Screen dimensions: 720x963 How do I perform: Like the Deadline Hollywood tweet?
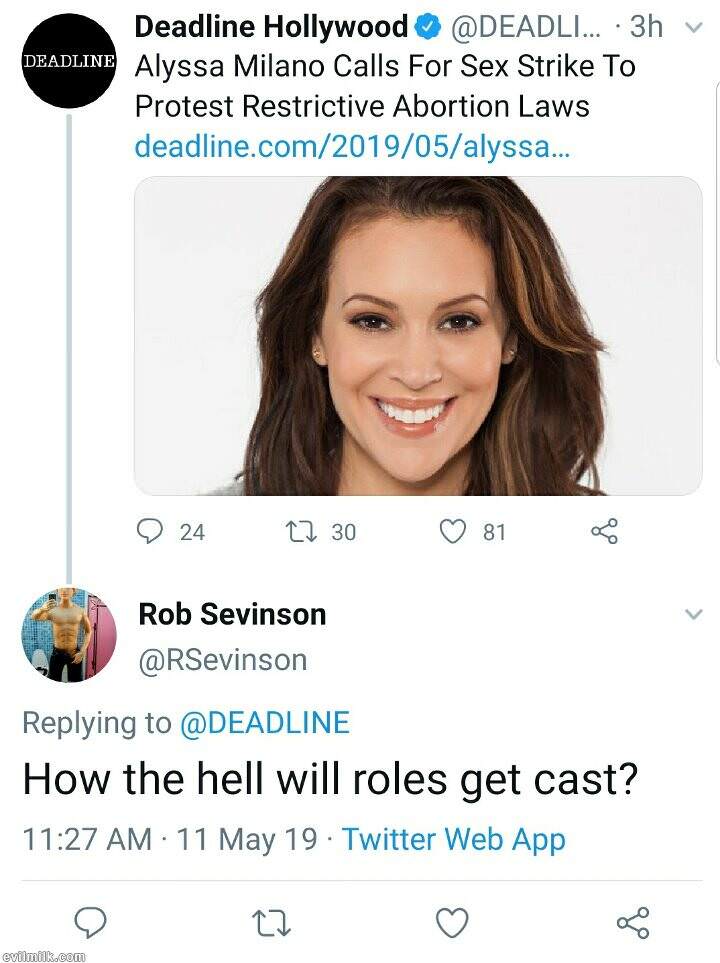click(454, 531)
